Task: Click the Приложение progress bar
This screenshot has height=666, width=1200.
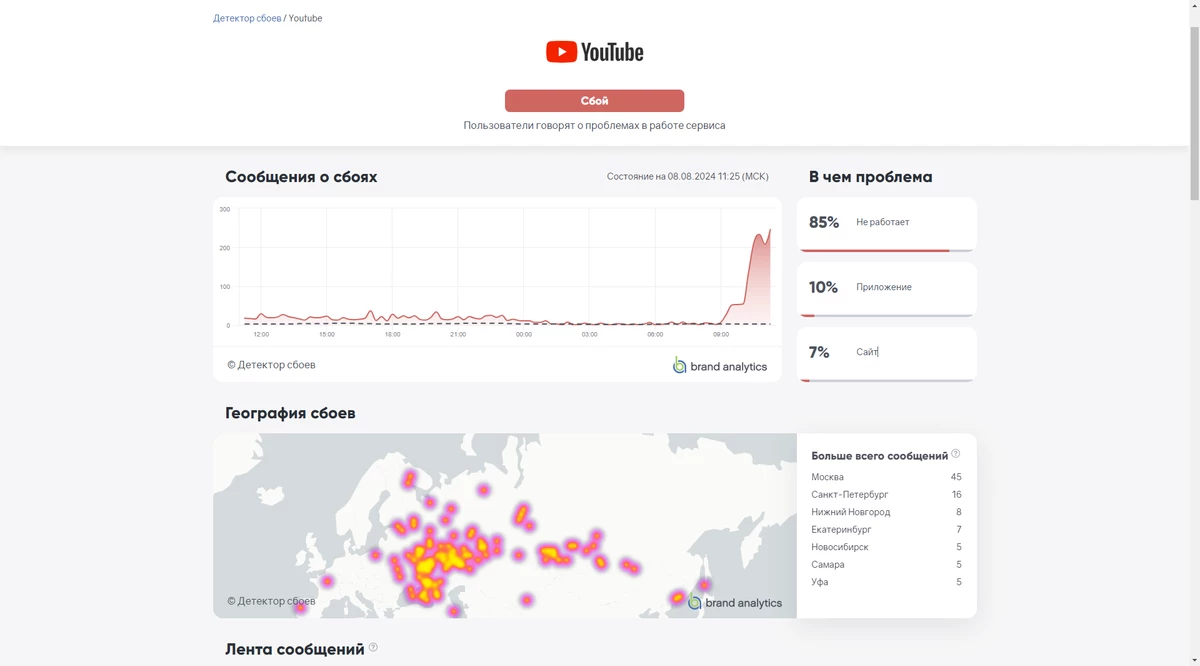Action: coord(886,315)
